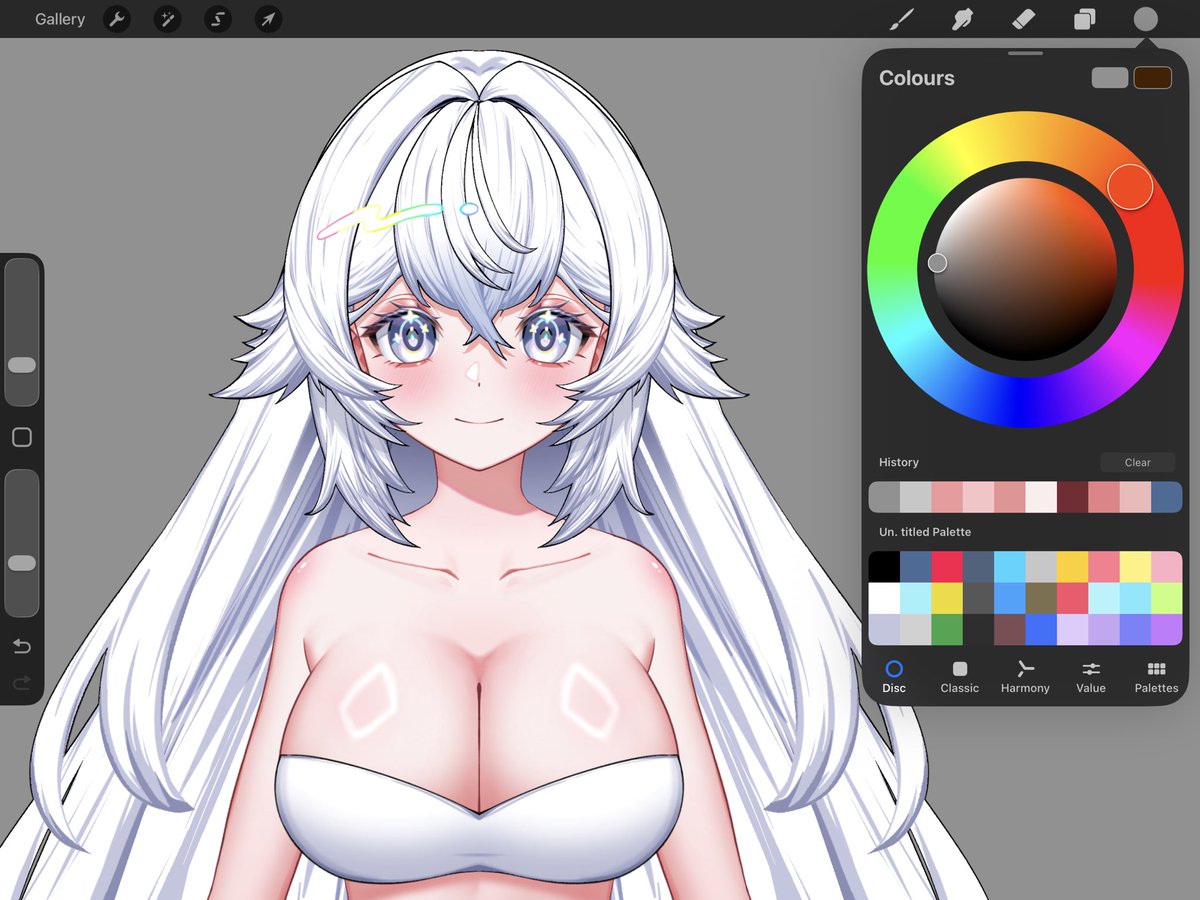Open the Selection tool
Viewport: 1200px width, 900px height.
point(217,19)
